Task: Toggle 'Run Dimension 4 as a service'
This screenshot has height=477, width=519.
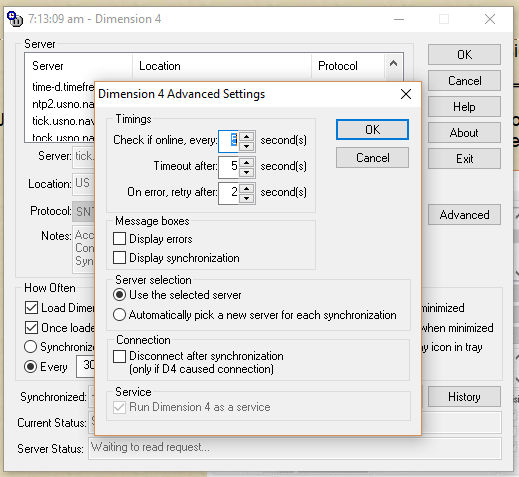Action: pyautogui.click(x=119, y=407)
